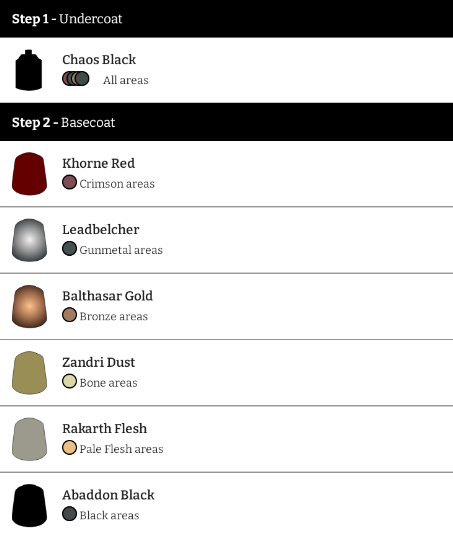Screen dimensions: 453x536
Task: Click the Gunmetal areas color swatch
Action: (x=69, y=249)
